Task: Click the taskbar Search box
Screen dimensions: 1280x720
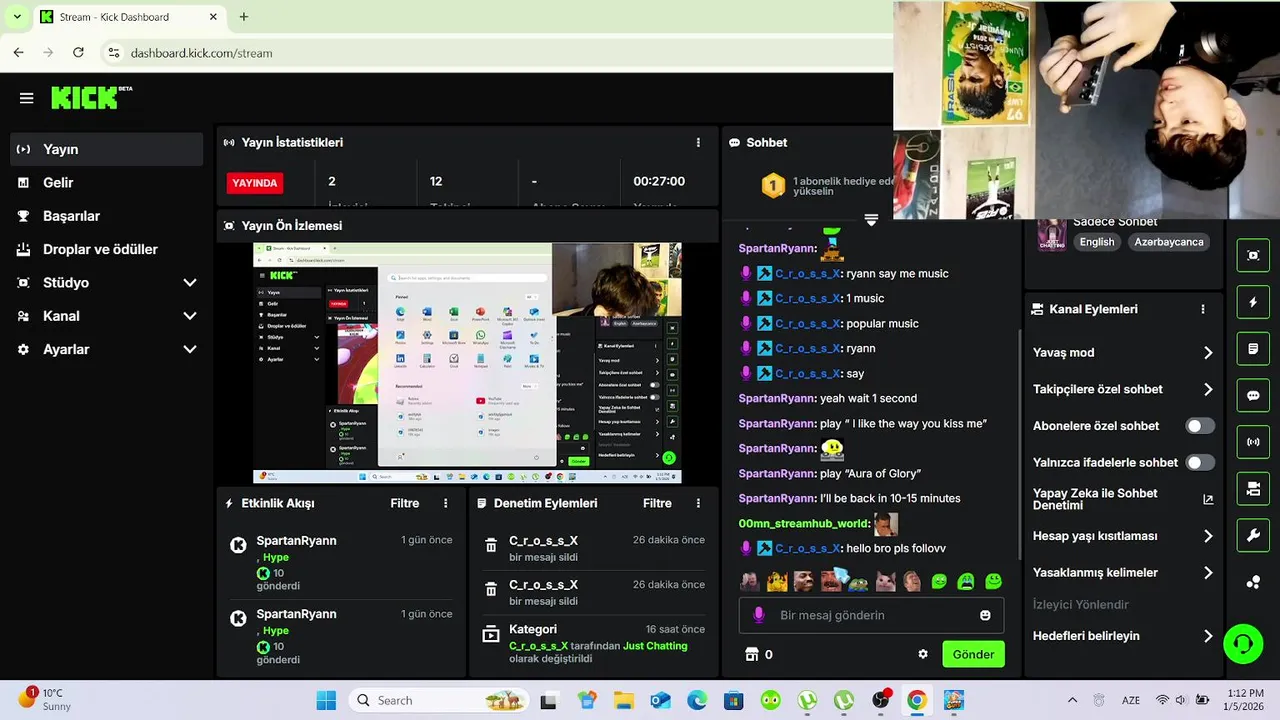Action: 439,700
